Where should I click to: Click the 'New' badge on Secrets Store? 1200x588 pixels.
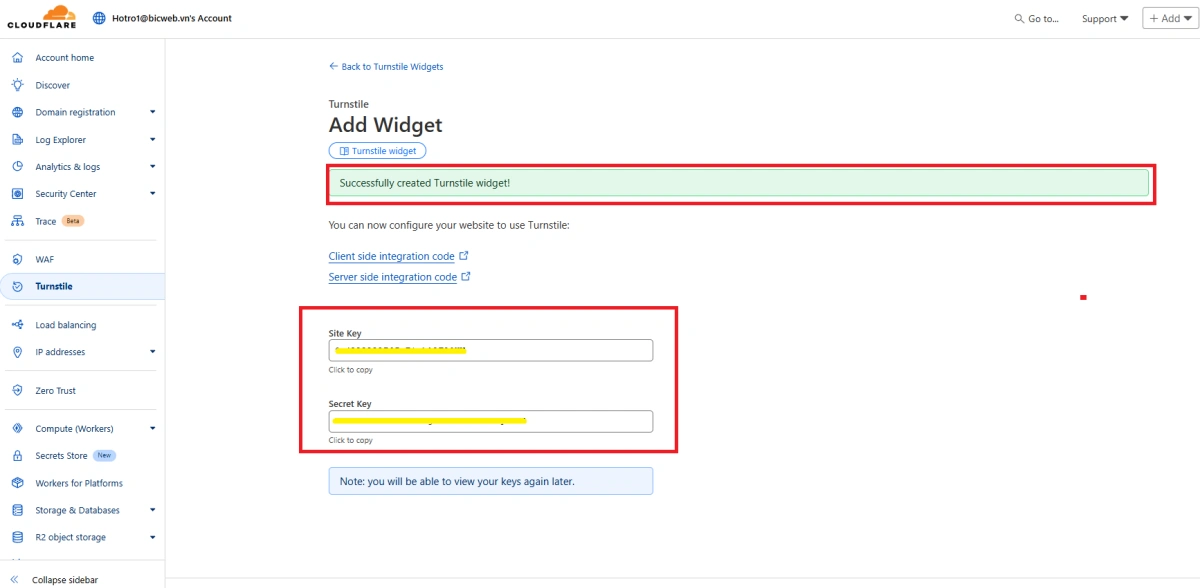(x=105, y=456)
